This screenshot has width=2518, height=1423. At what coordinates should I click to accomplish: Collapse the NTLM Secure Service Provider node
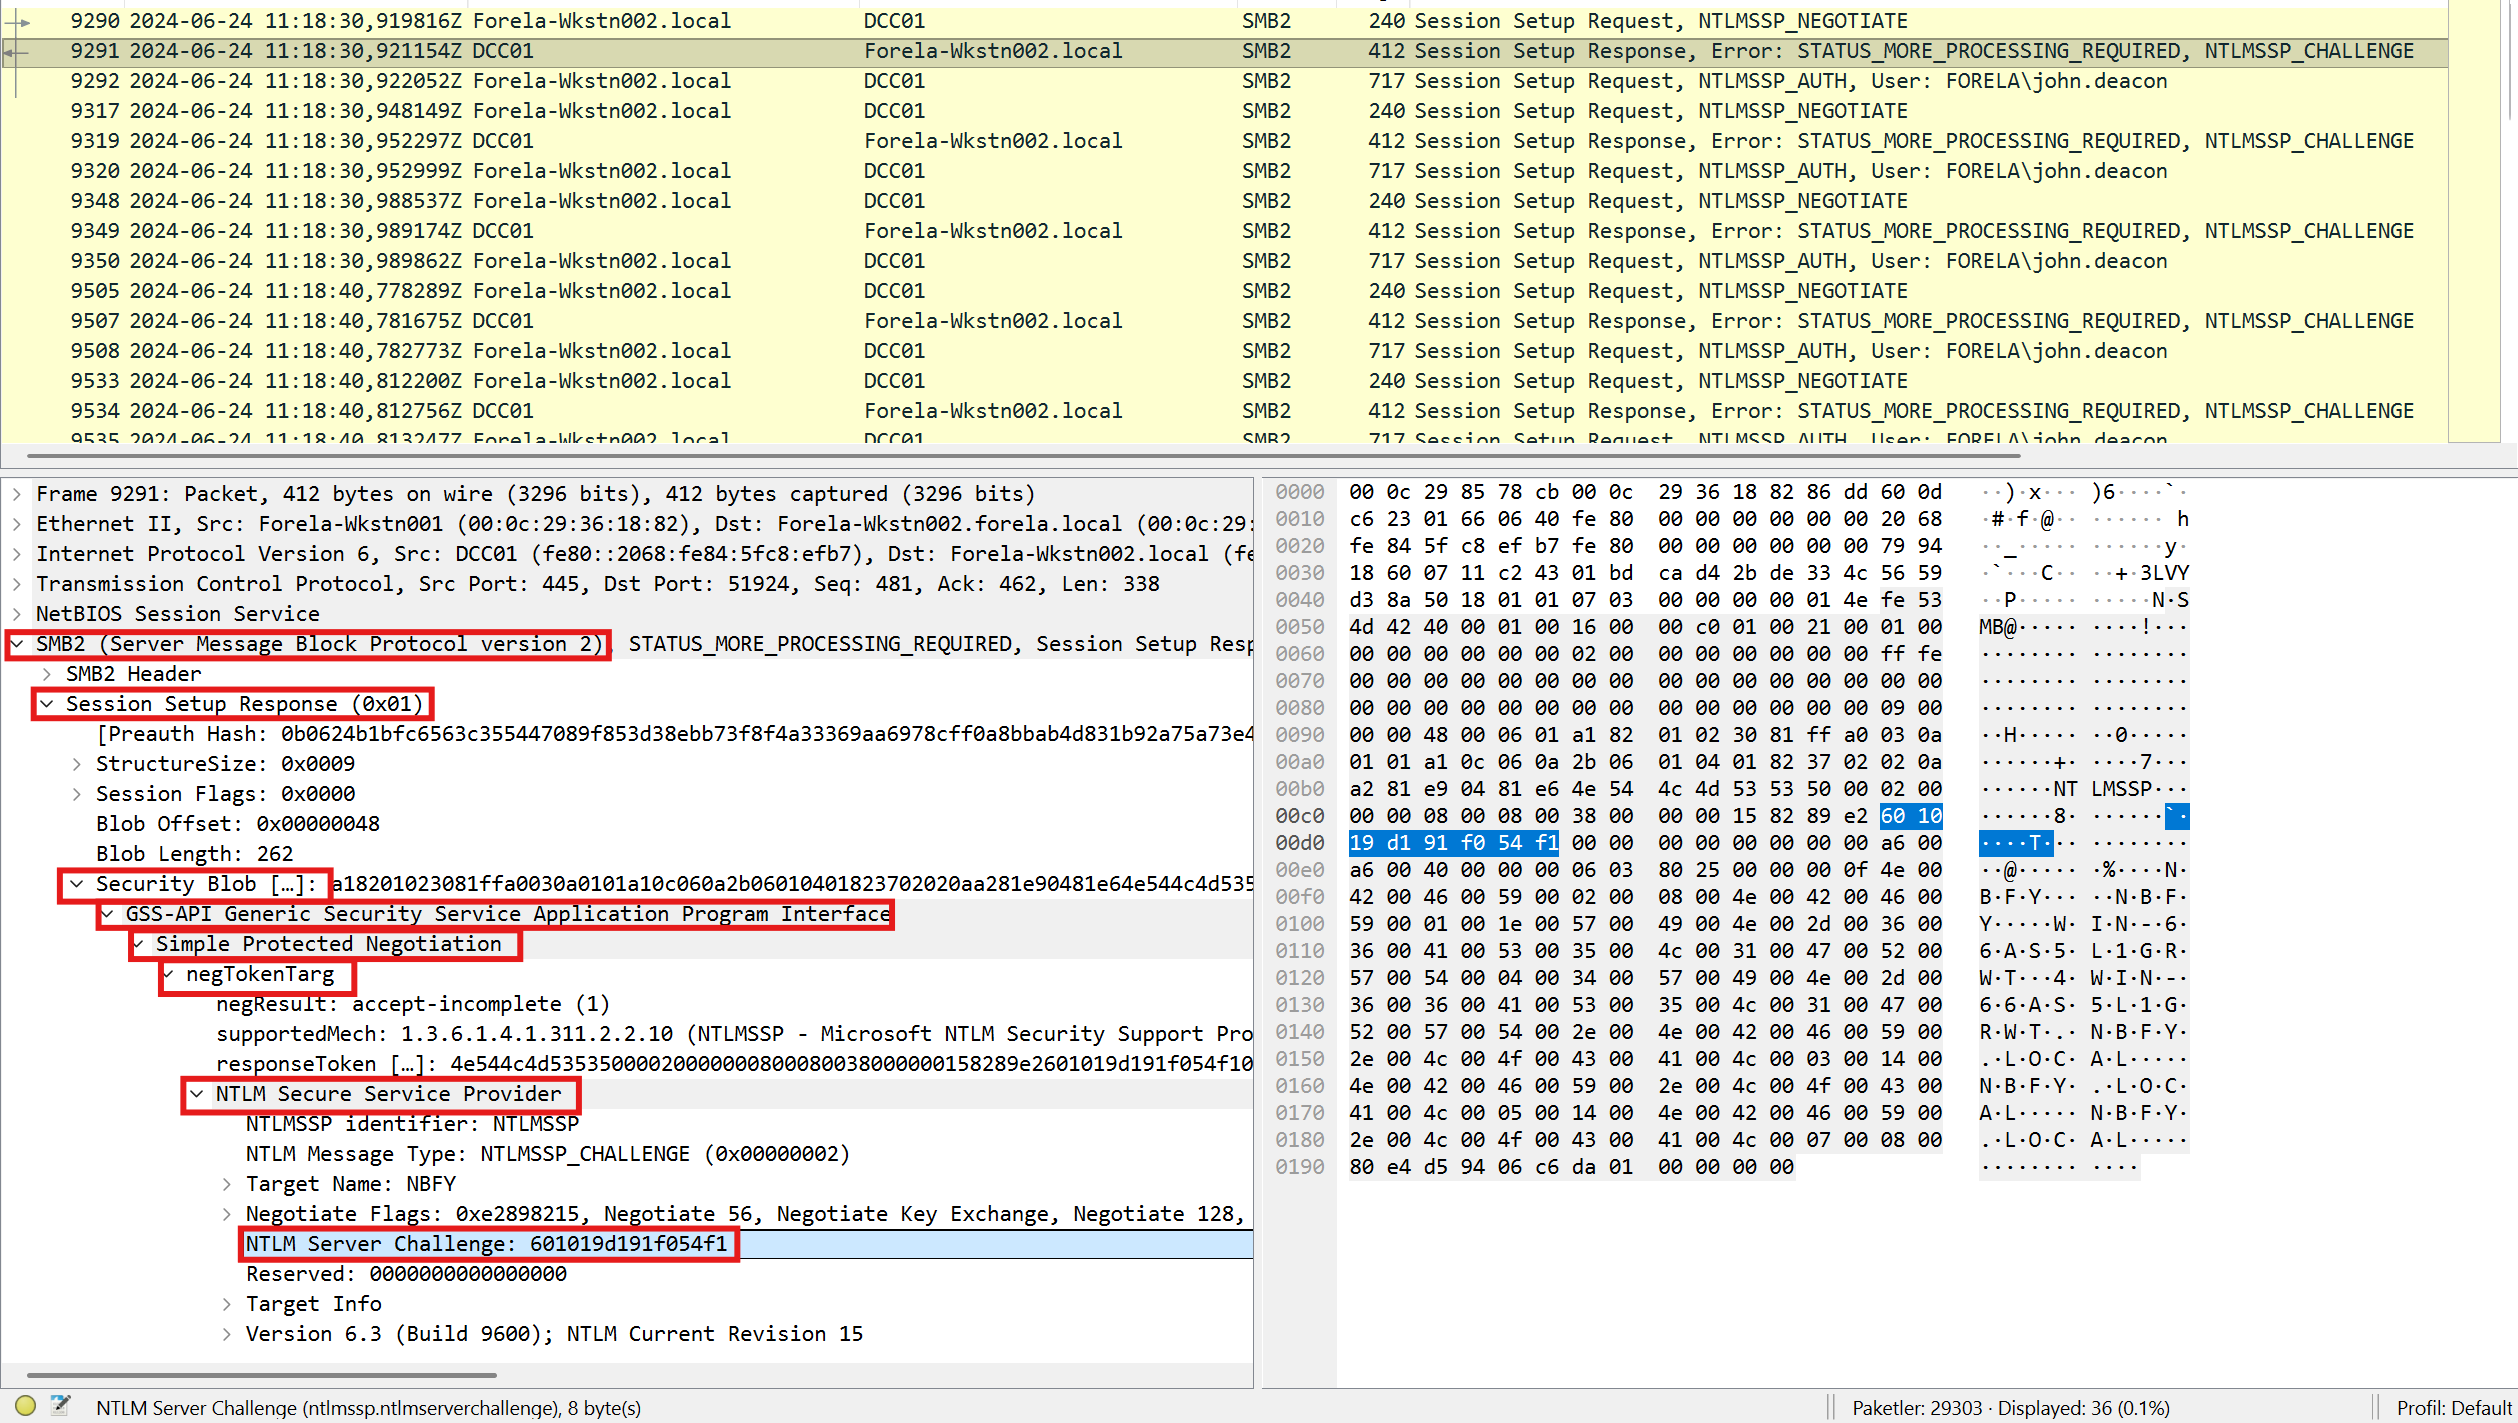coord(197,1094)
